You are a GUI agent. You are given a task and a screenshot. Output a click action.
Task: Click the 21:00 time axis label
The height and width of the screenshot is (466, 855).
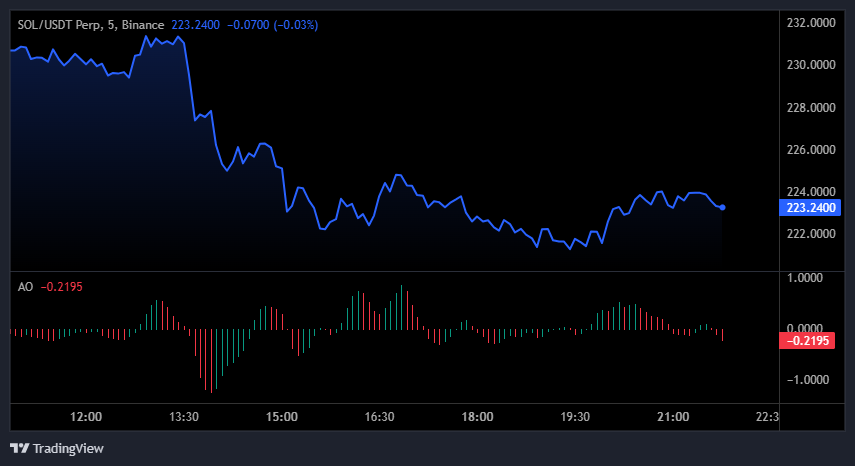672,416
